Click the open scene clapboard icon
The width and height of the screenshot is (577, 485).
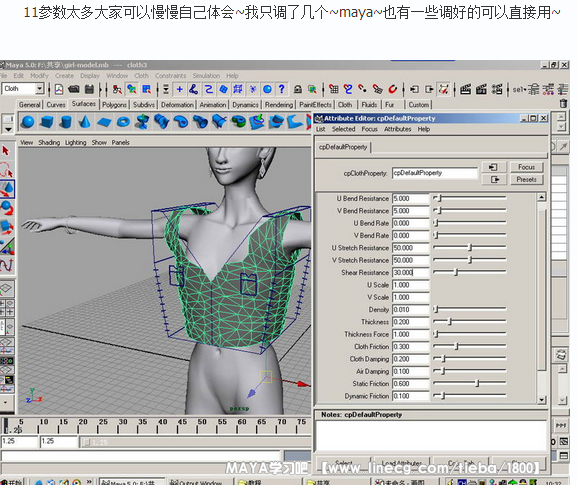pos(74,89)
